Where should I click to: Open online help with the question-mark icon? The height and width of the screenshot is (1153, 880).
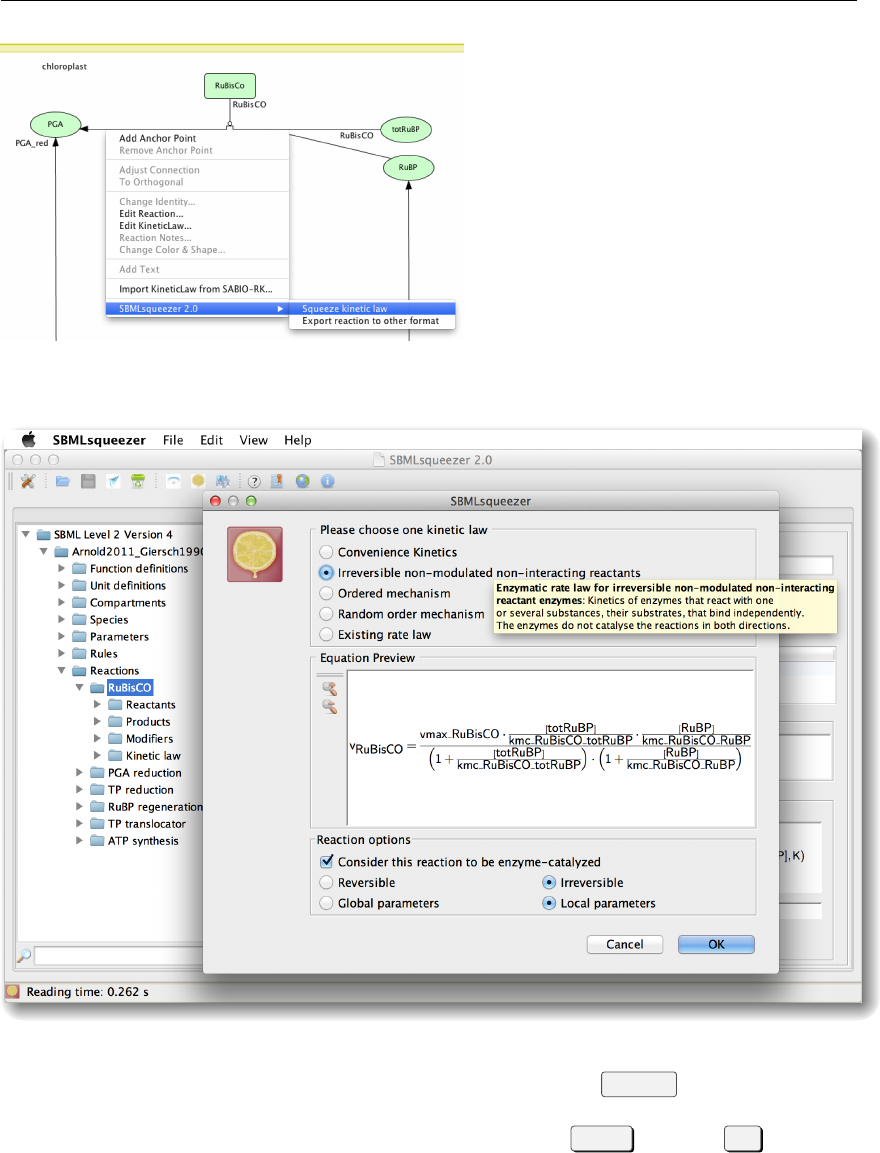pos(254,482)
